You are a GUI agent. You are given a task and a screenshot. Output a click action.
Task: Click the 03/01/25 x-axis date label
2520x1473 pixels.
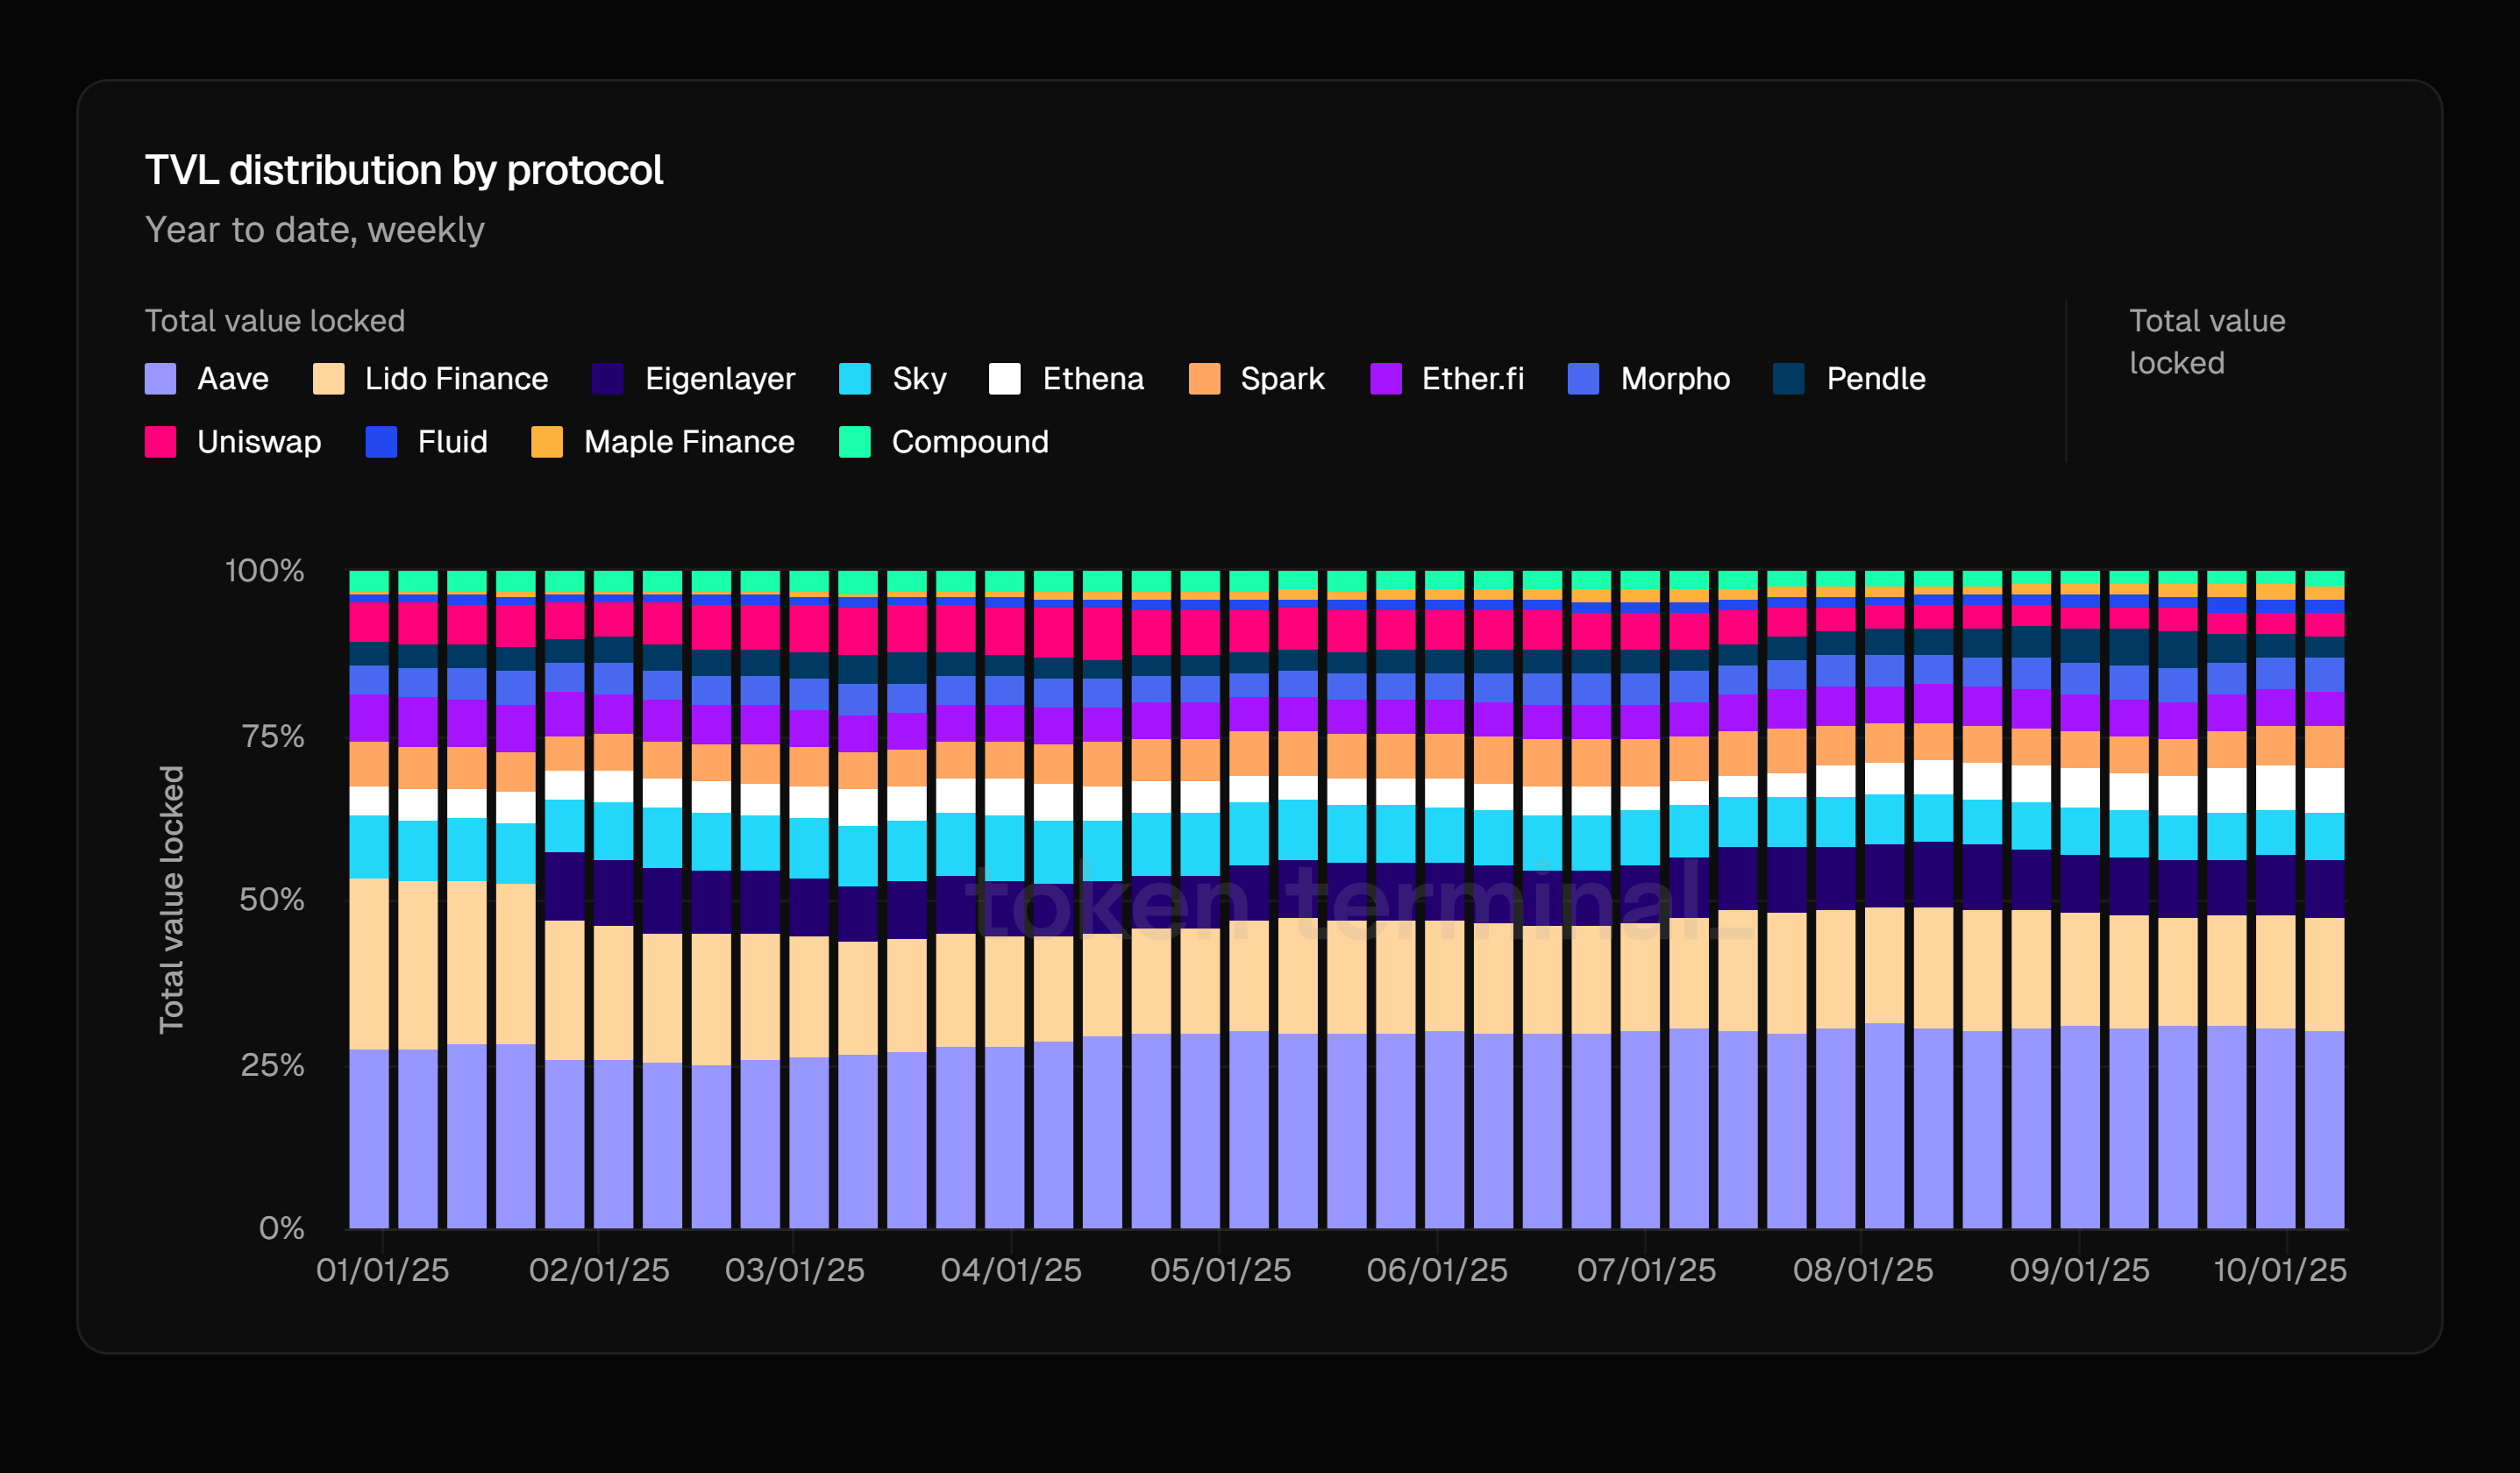pos(795,1270)
